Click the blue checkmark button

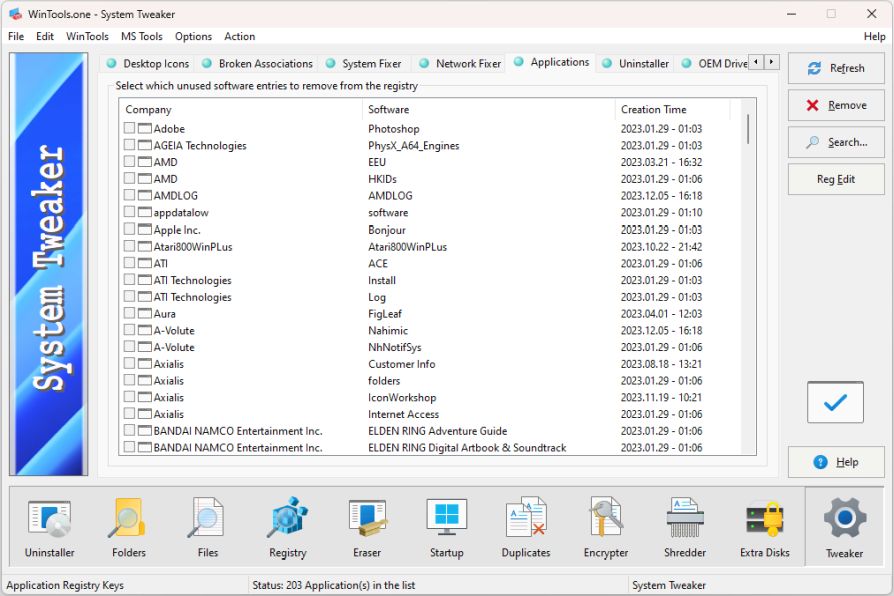(835, 403)
